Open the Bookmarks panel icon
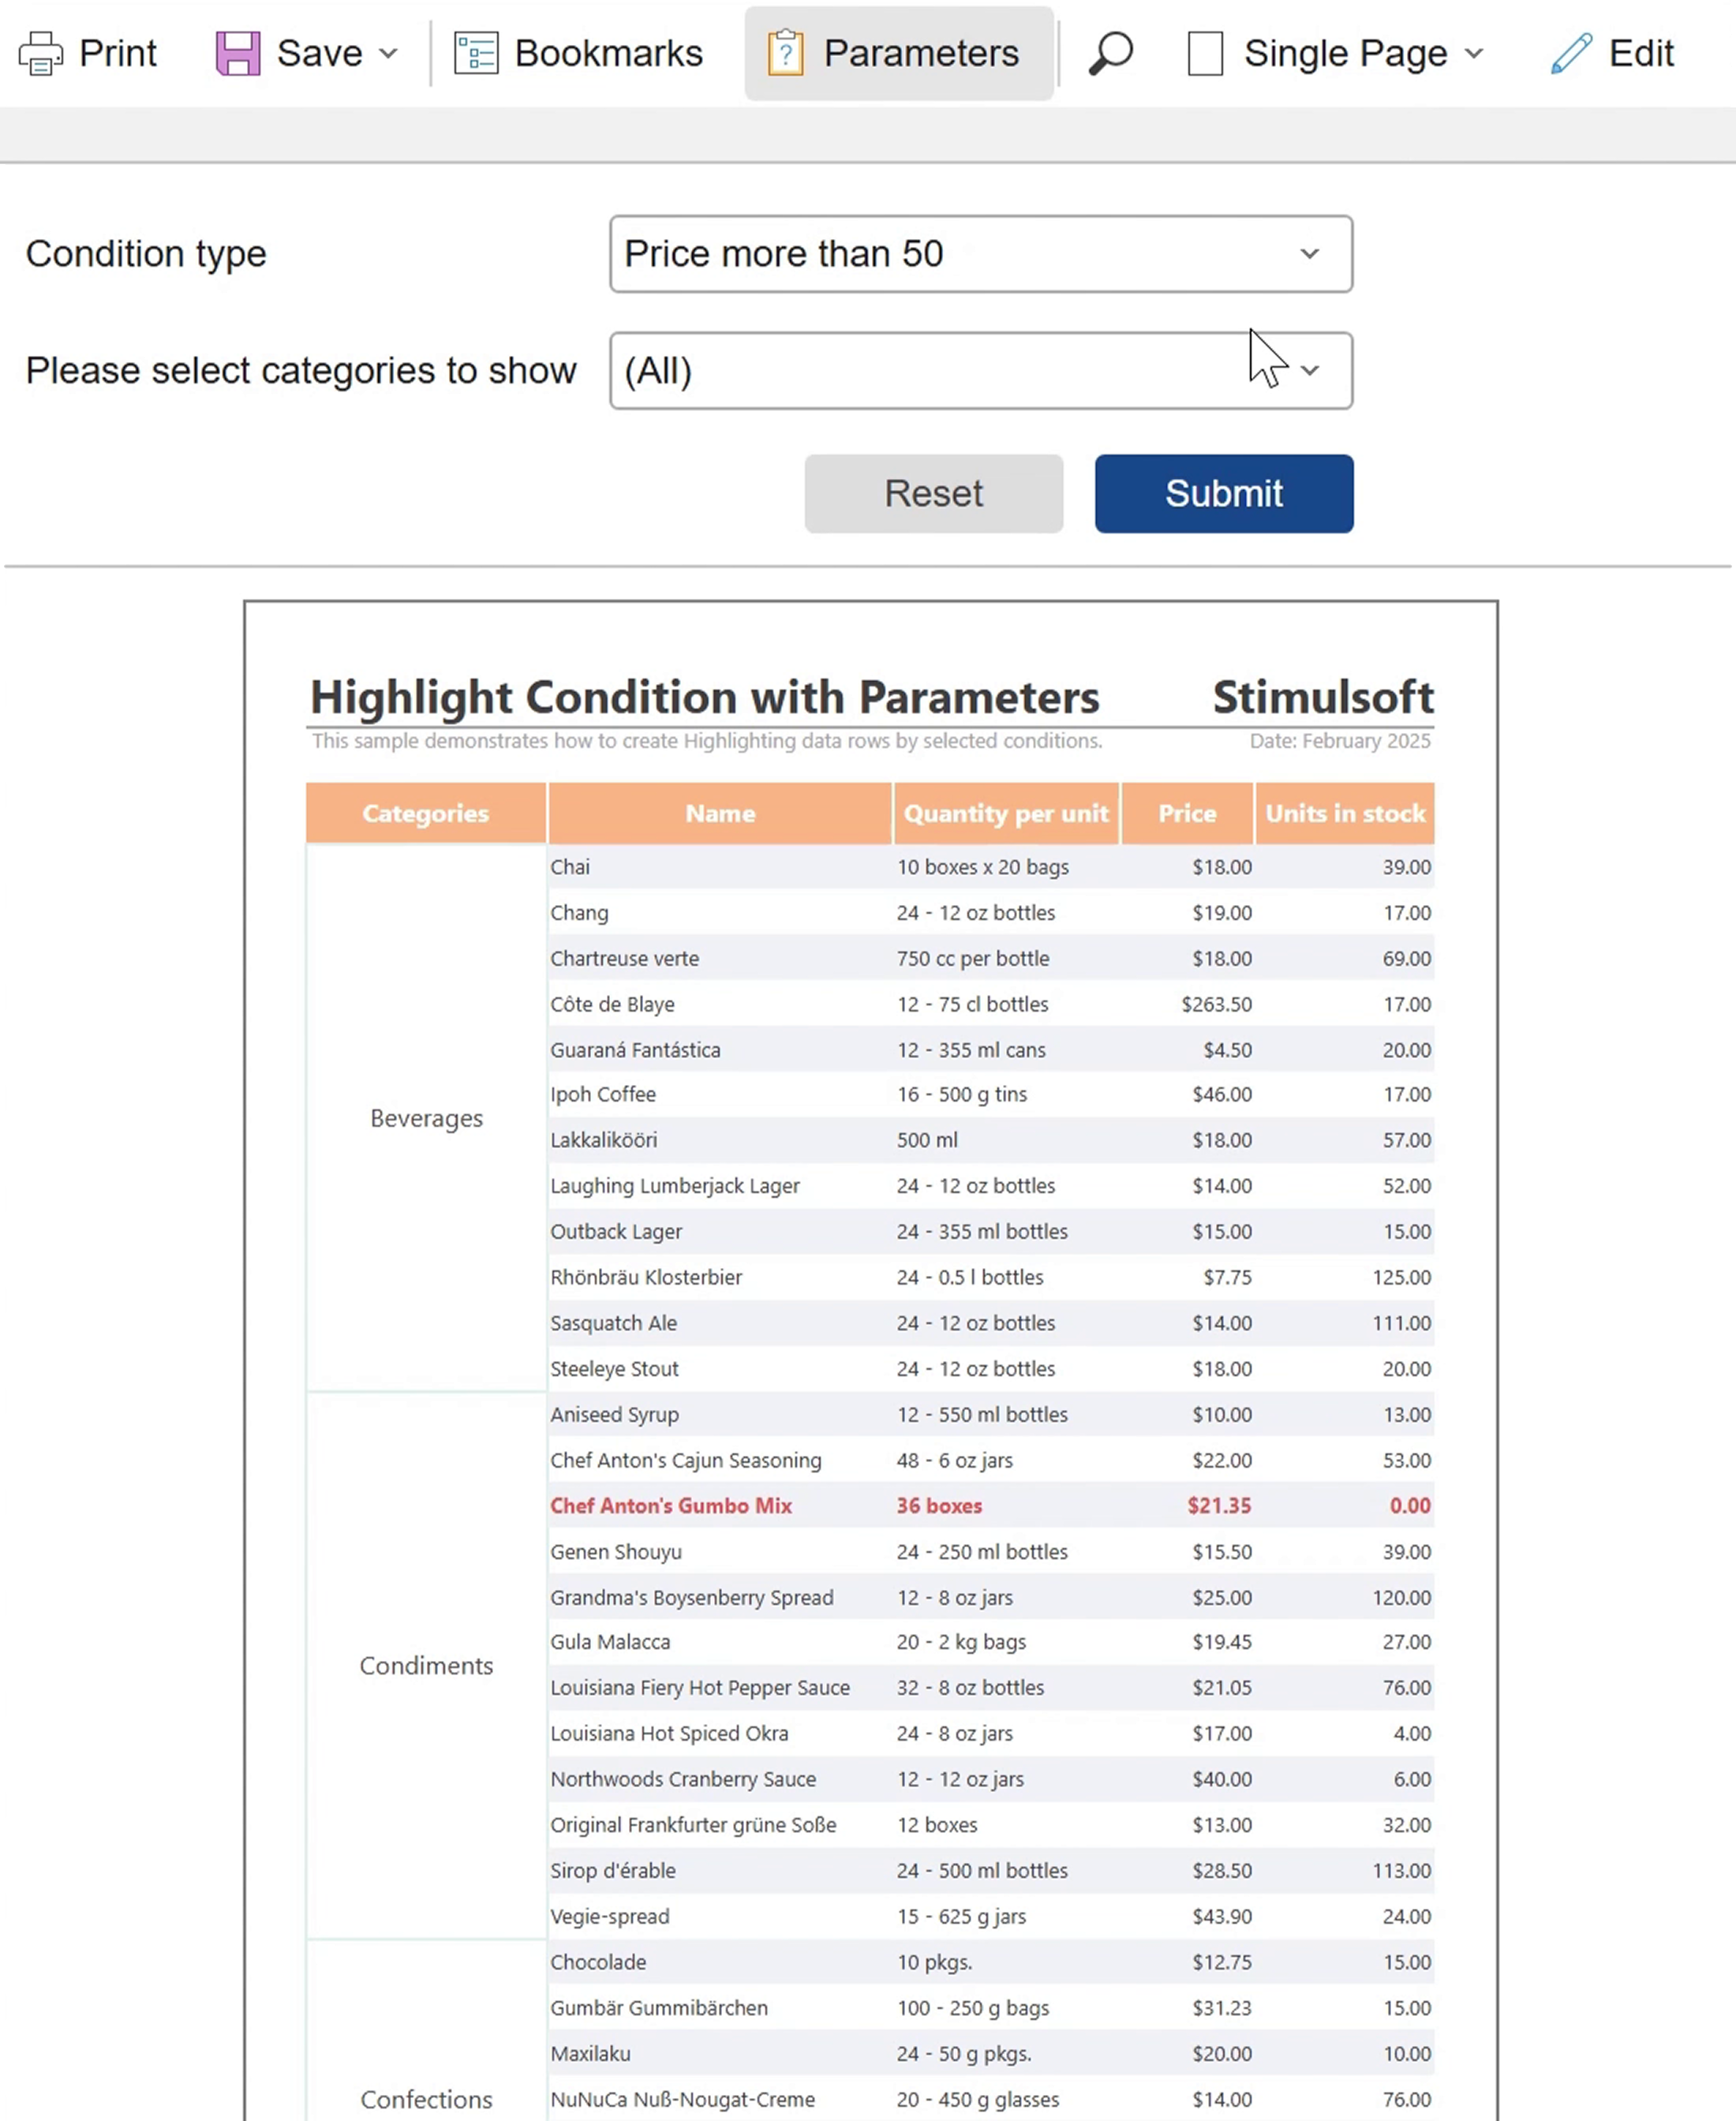 point(476,54)
